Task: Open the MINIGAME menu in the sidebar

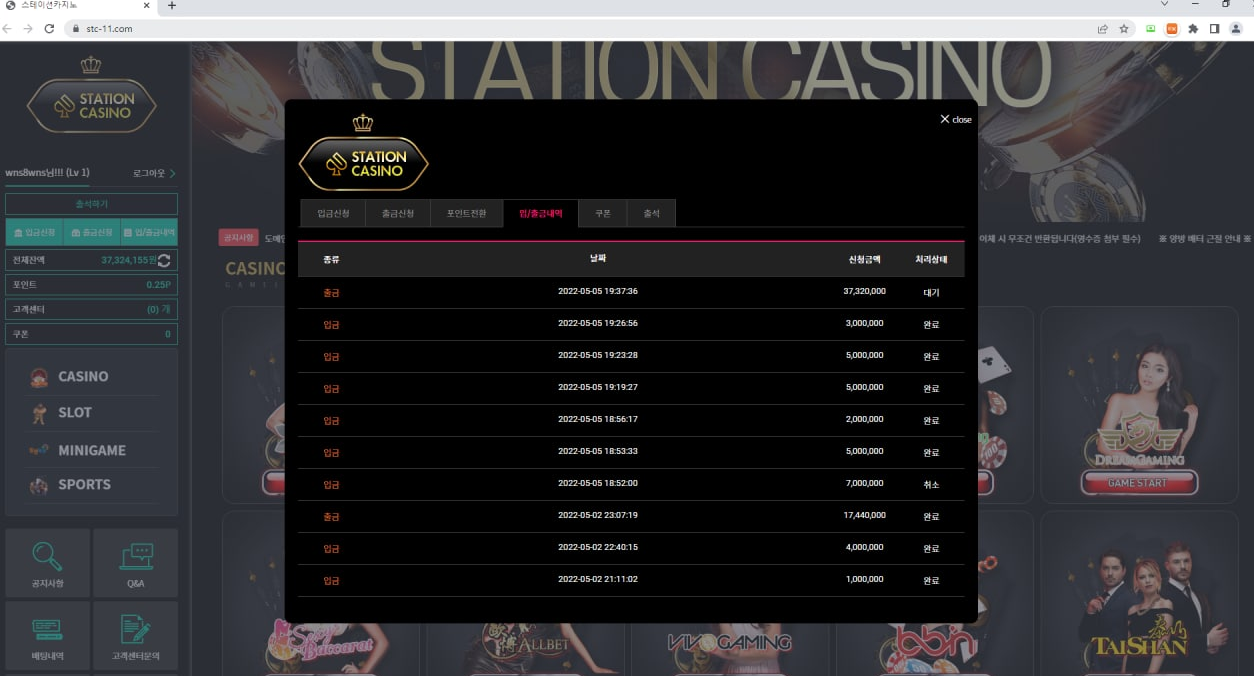Action: [x=92, y=450]
